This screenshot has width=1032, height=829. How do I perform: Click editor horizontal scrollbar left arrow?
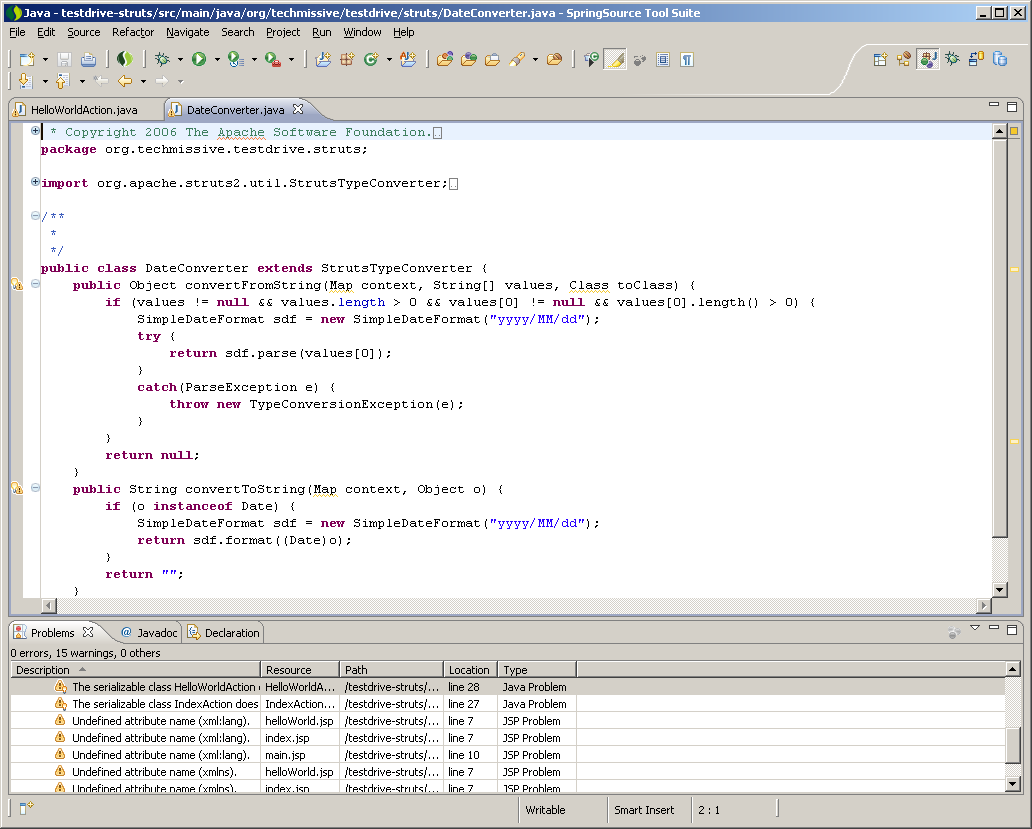[49, 605]
